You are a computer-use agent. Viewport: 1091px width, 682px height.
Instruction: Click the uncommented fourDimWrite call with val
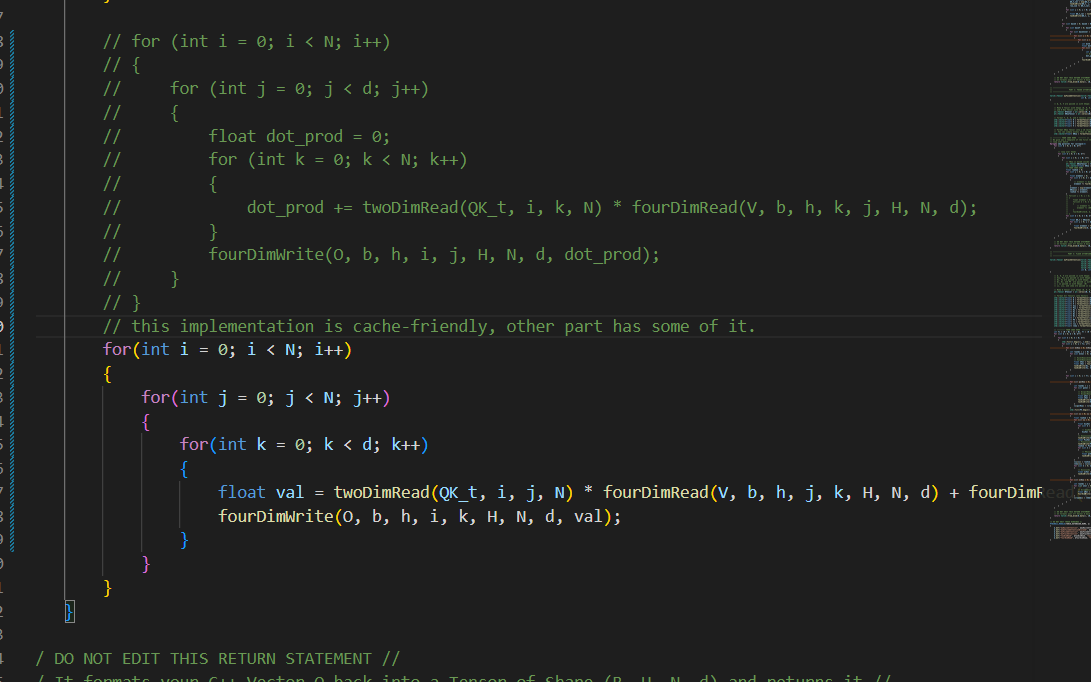point(420,516)
